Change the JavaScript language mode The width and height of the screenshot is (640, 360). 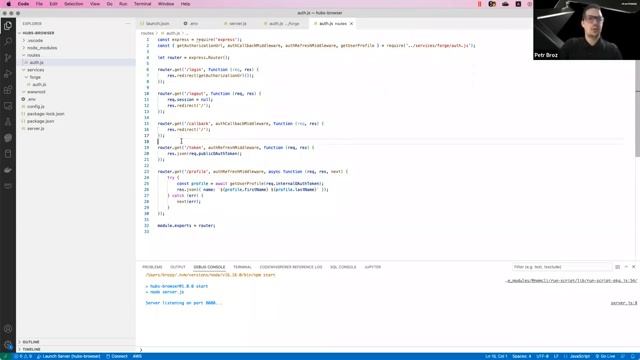pos(580,356)
